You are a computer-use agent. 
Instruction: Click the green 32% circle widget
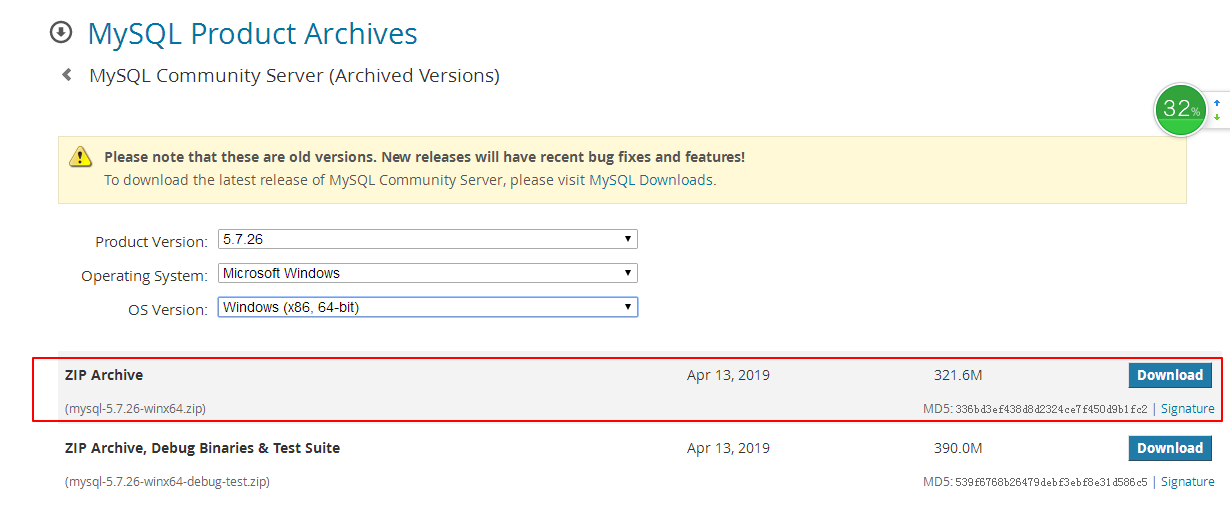tap(1181, 110)
